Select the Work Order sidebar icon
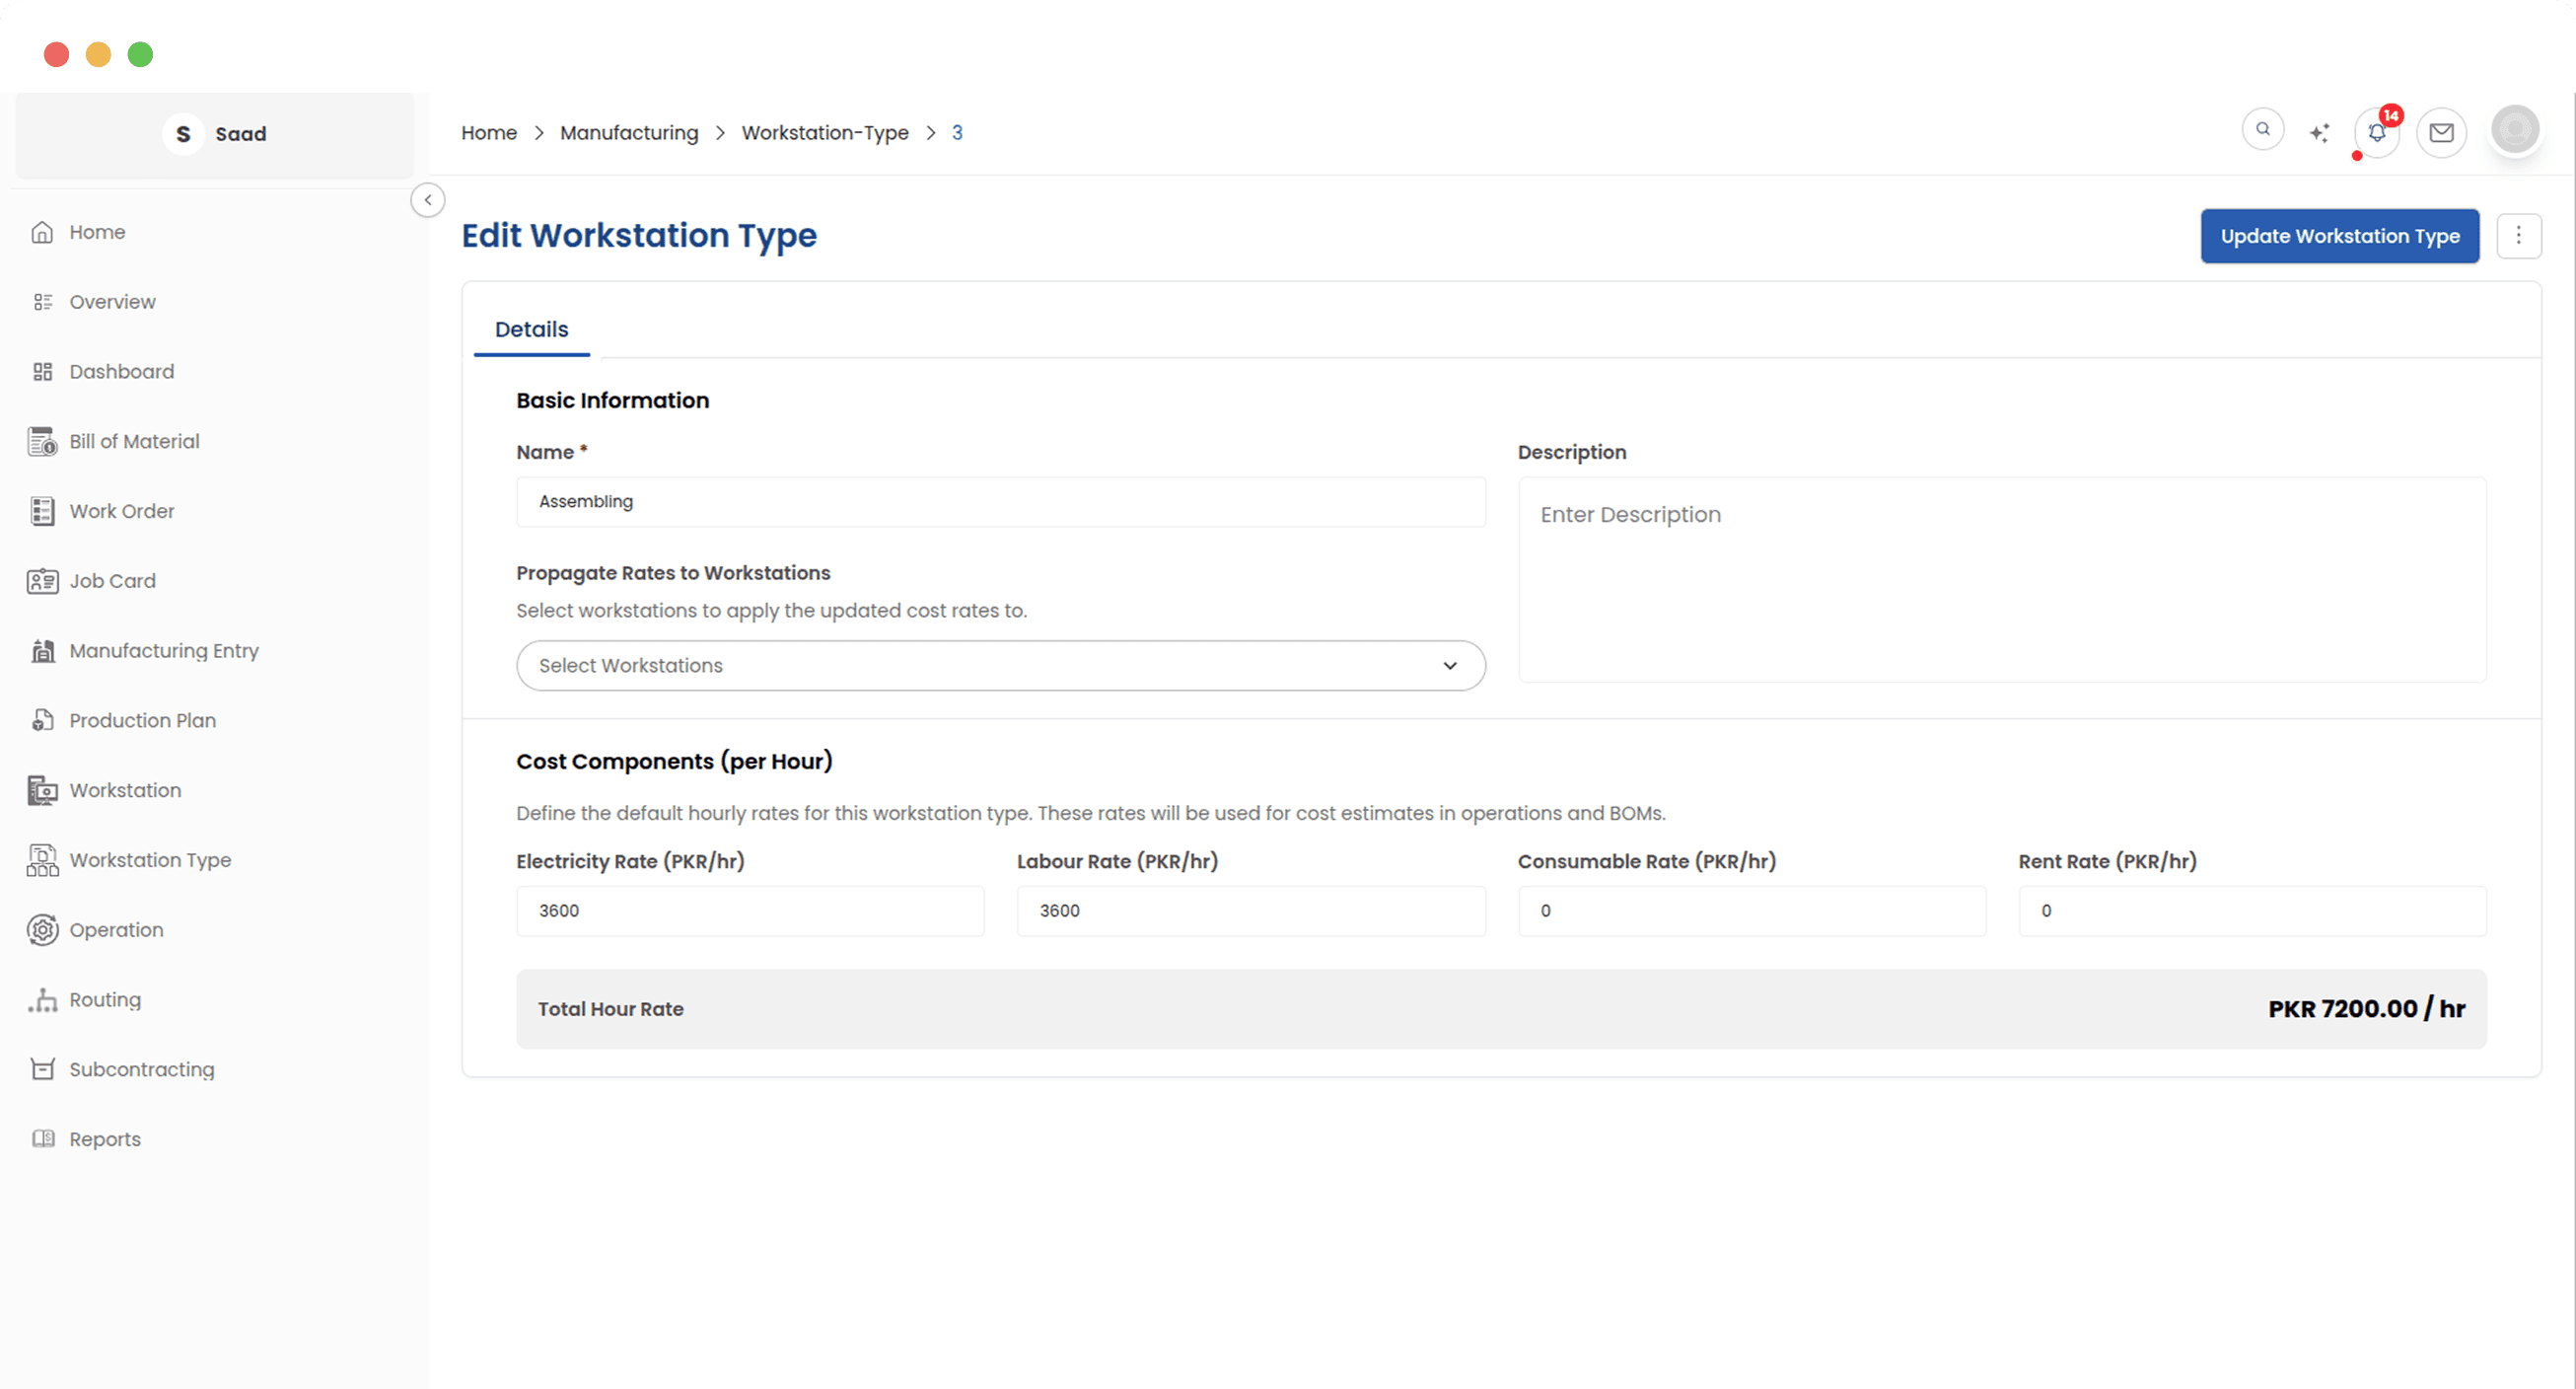The image size is (2576, 1389). point(42,511)
